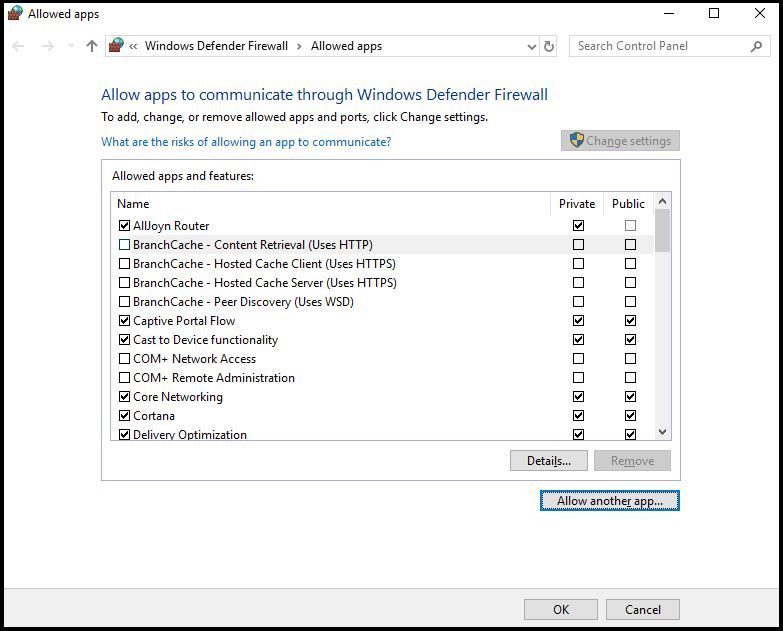Click the Allowed apps title bar icon
The image size is (783, 631).
point(15,13)
